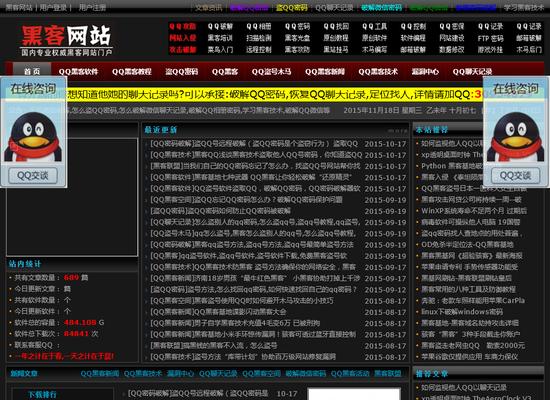Screen dimensions: 550x400
Task: Click the 站内统计 section heading
Action: point(25,264)
